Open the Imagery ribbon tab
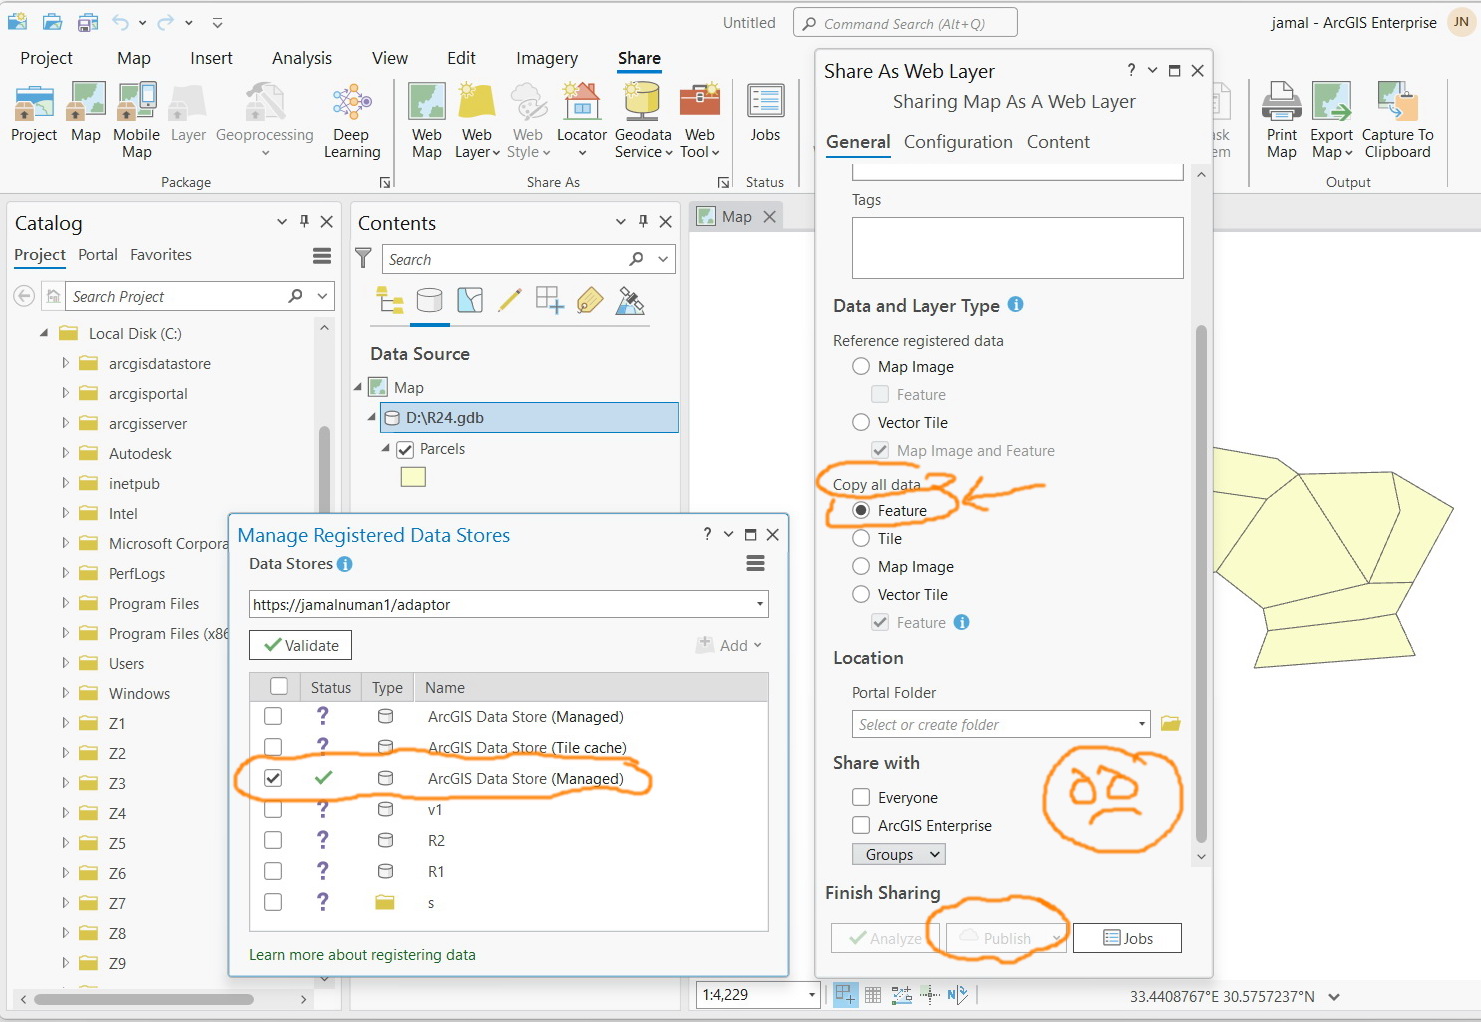The height and width of the screenshot is (1022, 1481). tap(547, 59)
